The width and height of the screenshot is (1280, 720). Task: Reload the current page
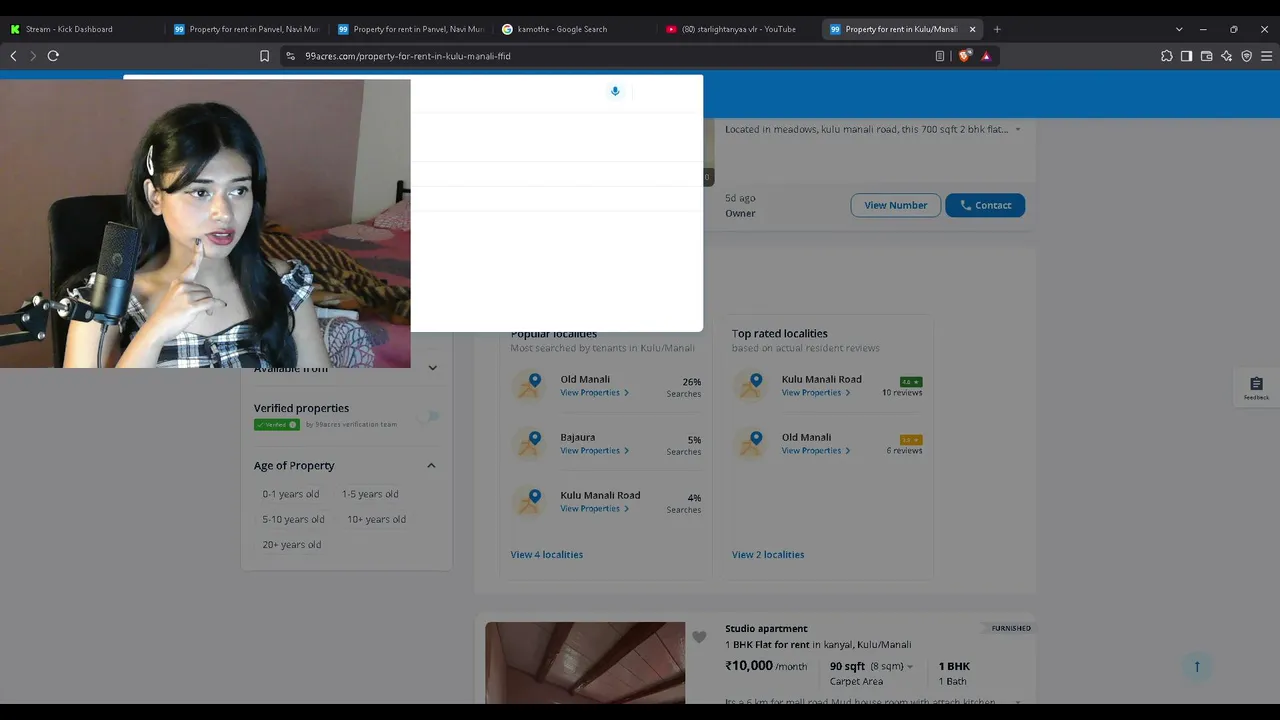53,56
